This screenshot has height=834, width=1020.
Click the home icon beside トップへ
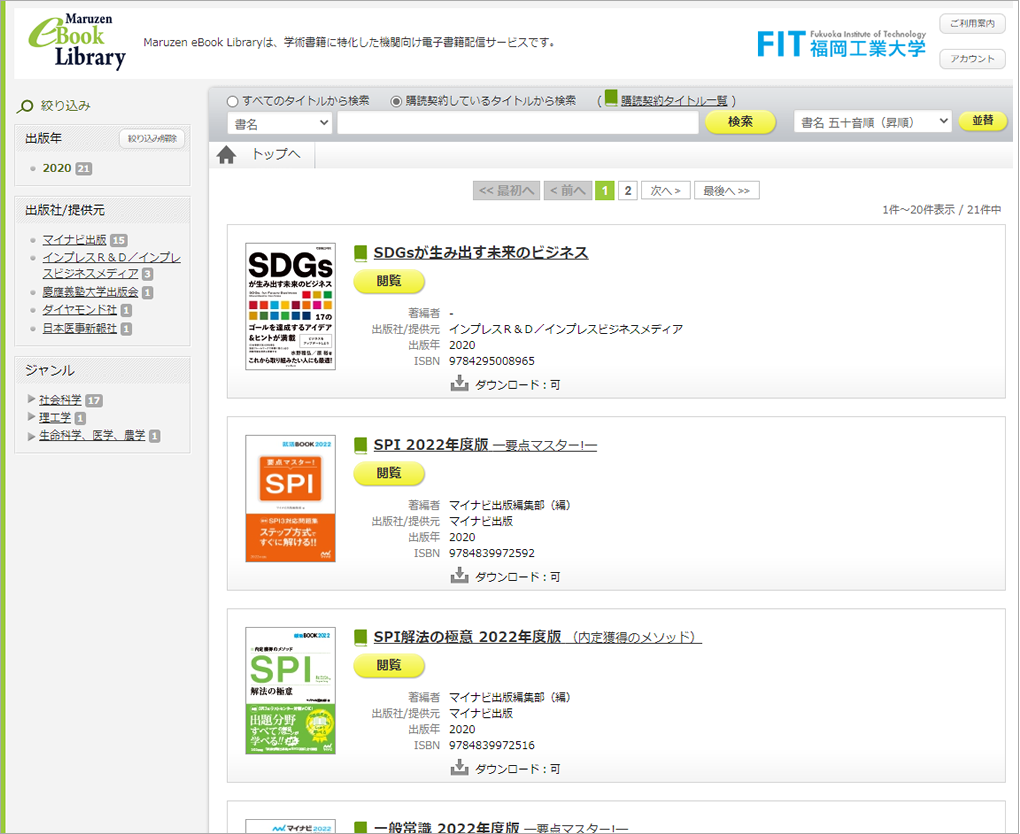pyautogui.click(x=226, y=155)
